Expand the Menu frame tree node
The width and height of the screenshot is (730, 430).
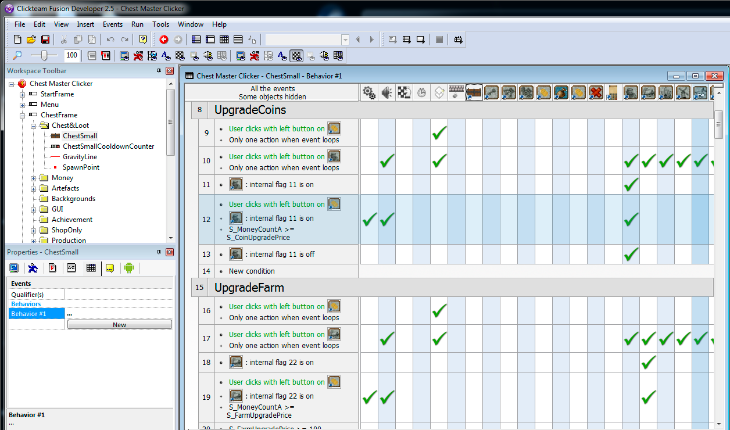click(22, 105)
